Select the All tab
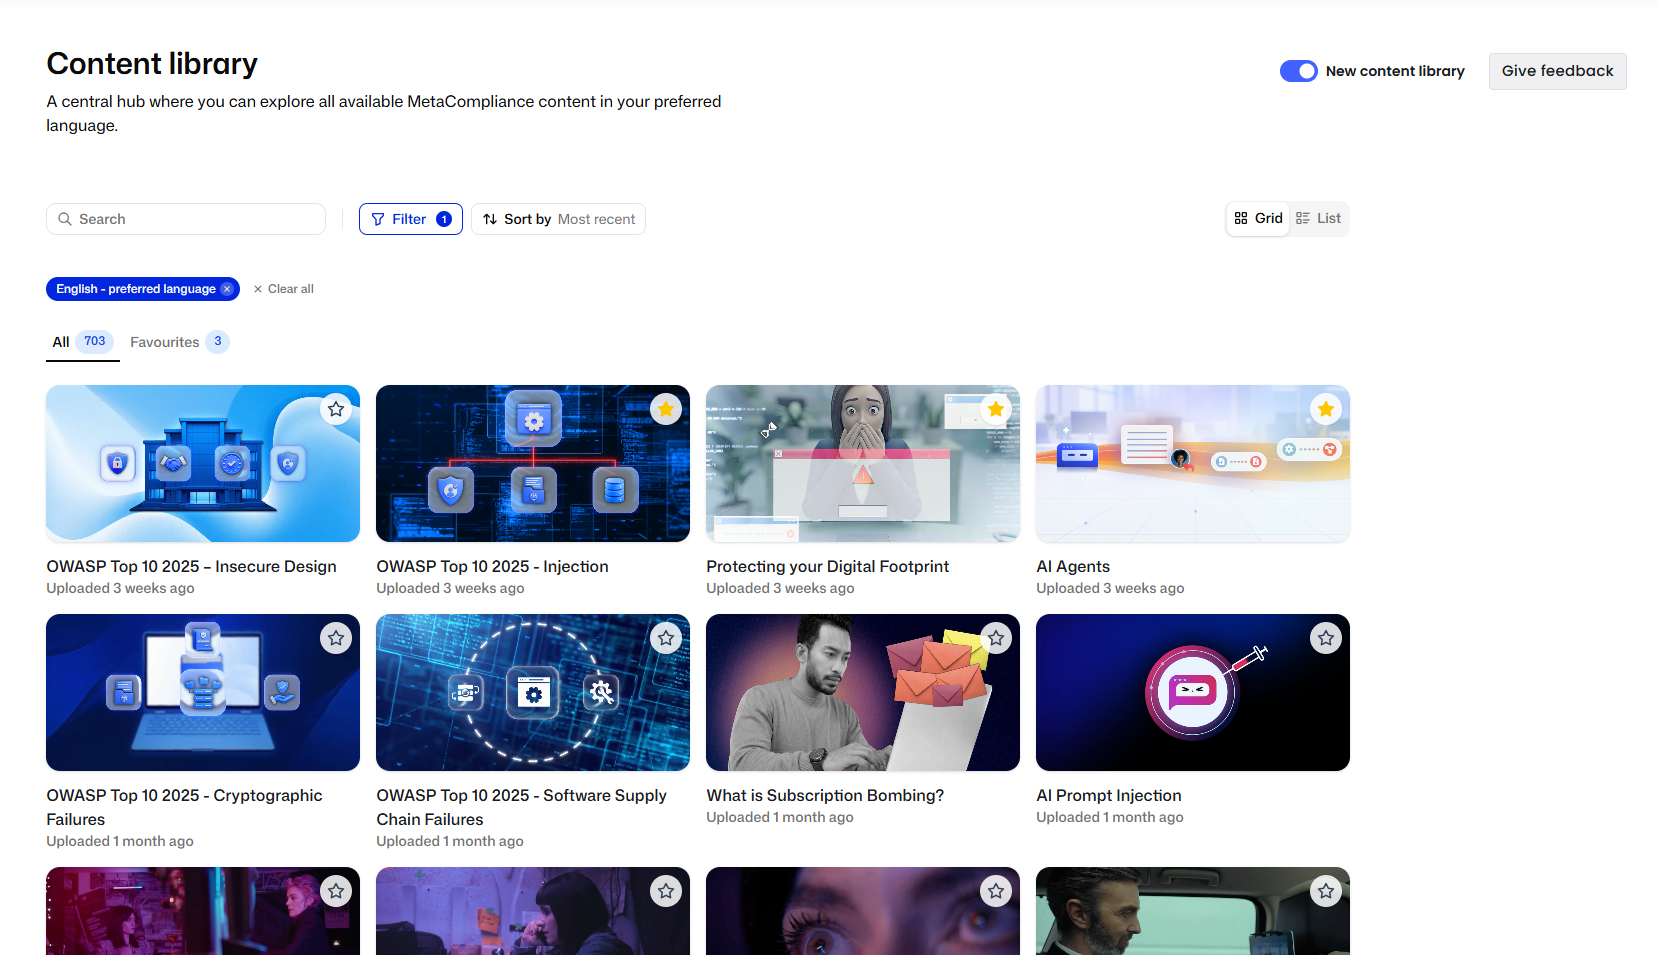 point(83,342)
